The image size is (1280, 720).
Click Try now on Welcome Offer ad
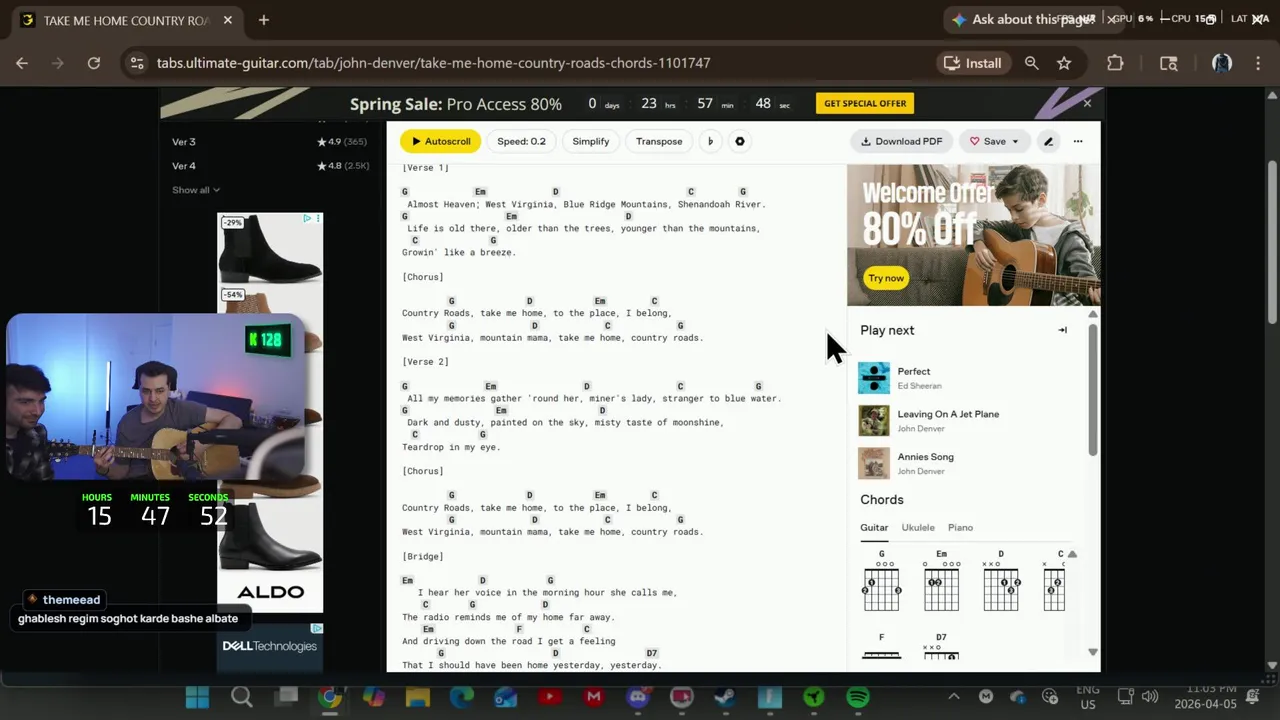[x=886, y=278]
